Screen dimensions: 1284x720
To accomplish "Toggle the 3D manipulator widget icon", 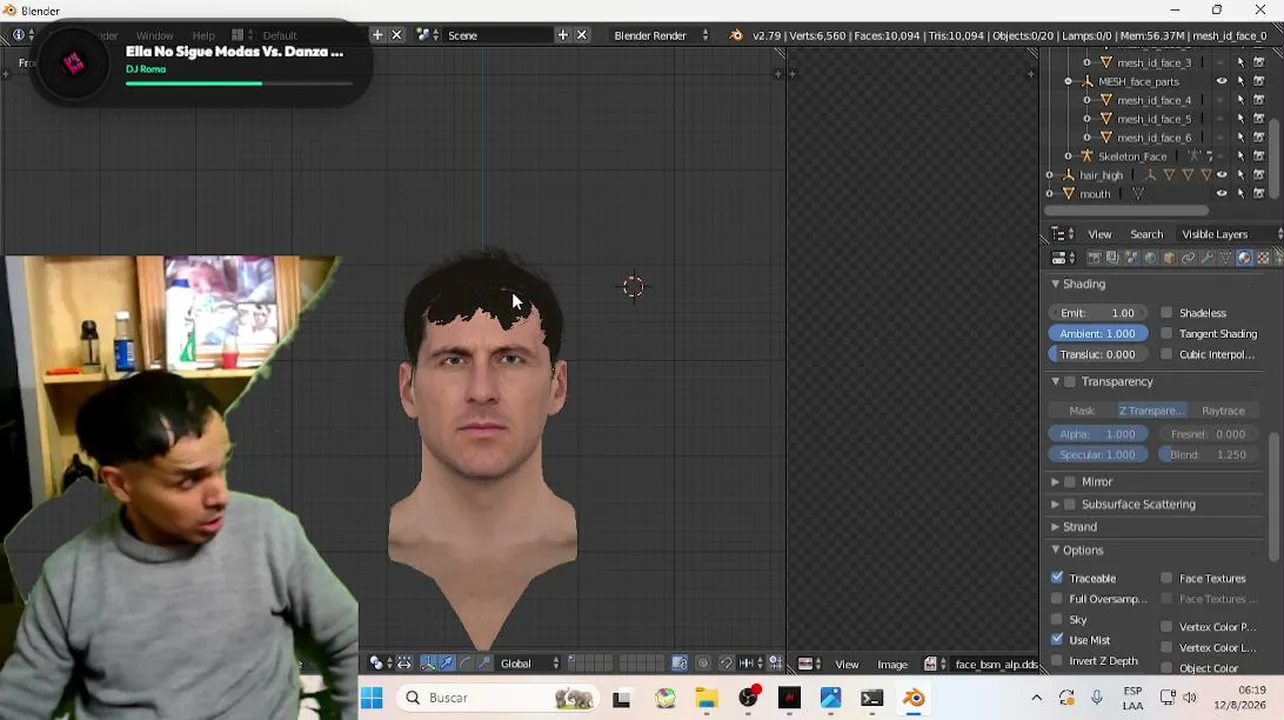I will point(428,663).
